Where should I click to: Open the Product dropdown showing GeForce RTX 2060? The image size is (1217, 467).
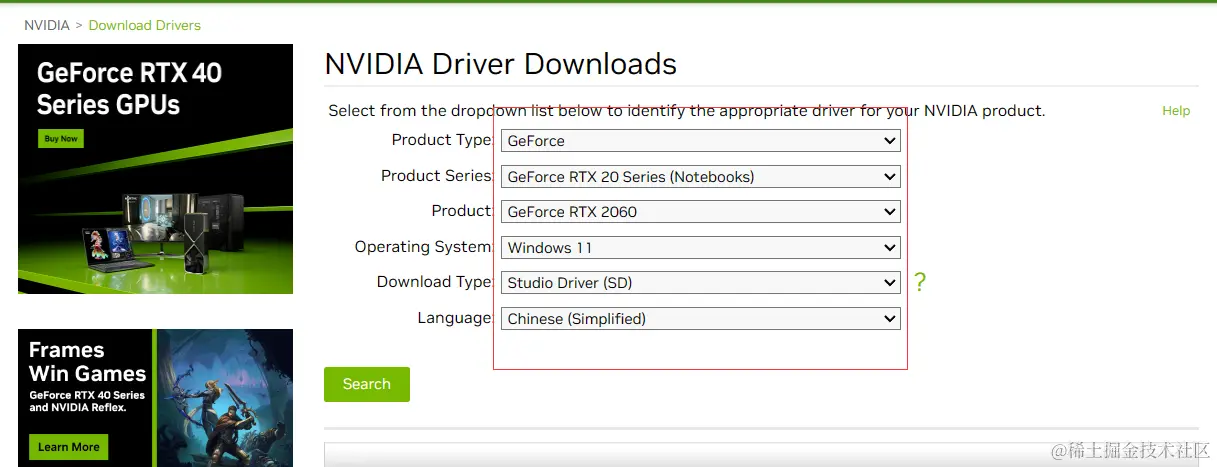click(x=700, y=212)
